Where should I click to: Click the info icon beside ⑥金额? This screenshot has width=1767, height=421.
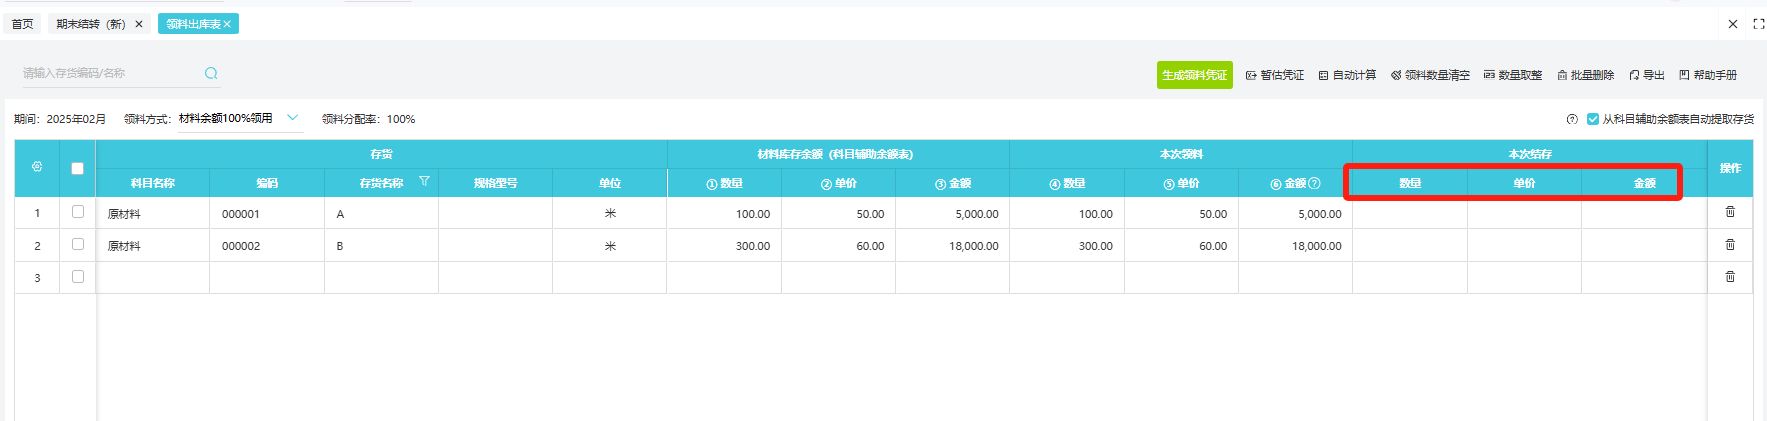pos(1314,183)
